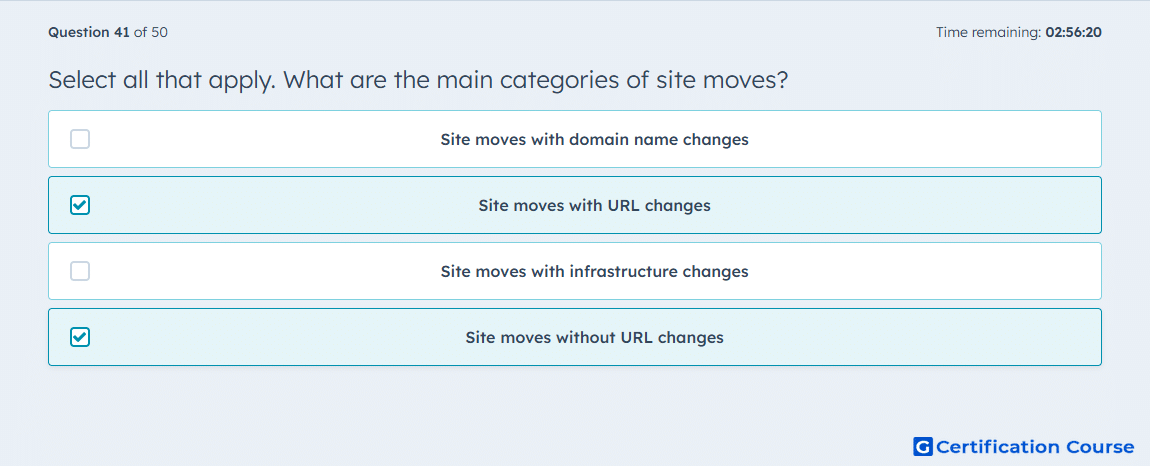1150x466 pixels.
Task: Click the 'Time remaining:' label
Action: pyautogui.click(x=989, y=32)
